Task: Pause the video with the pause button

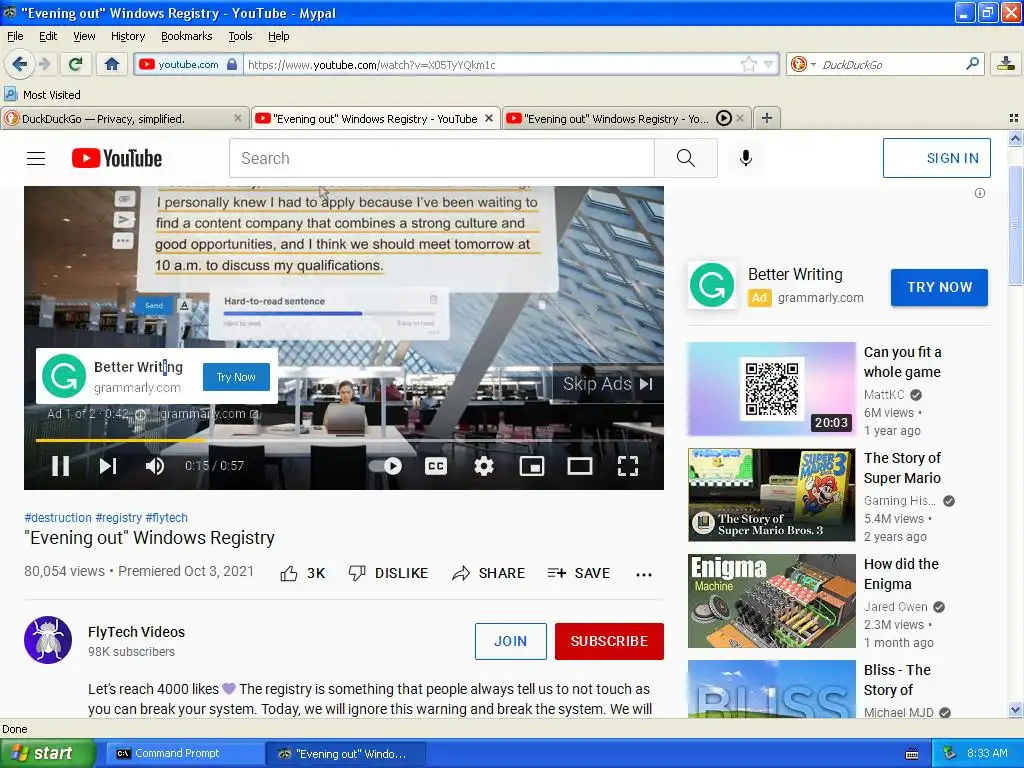Action: coord(61,466)
